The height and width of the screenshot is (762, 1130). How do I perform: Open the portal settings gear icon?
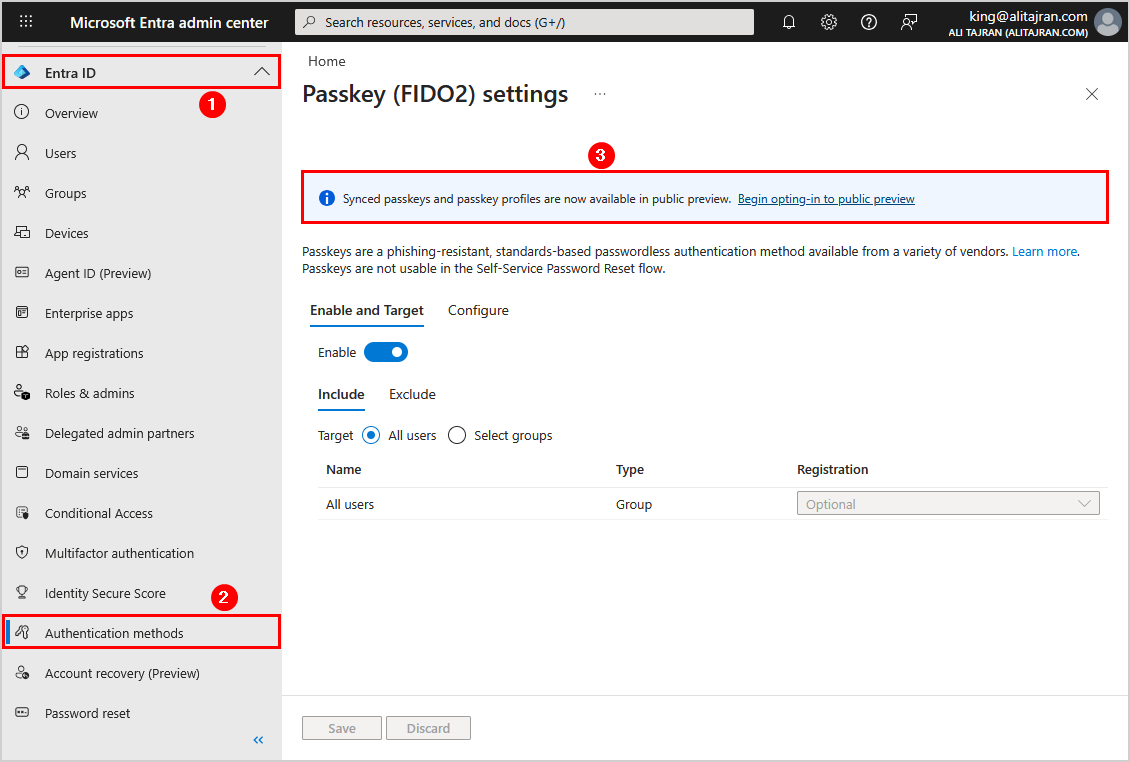coord(829,22)
